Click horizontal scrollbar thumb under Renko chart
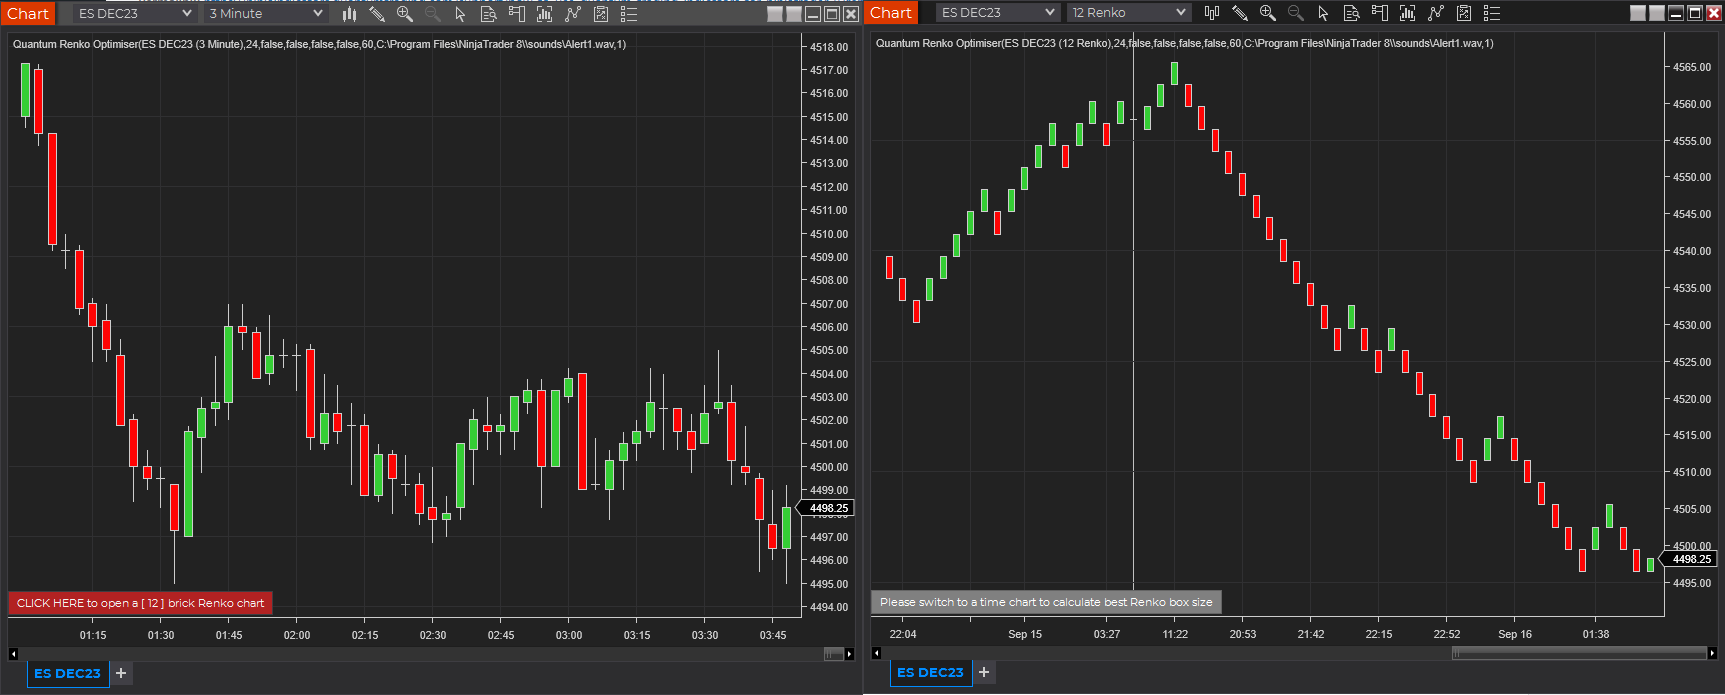1725x695 pixels. [x=1579, y=653]
